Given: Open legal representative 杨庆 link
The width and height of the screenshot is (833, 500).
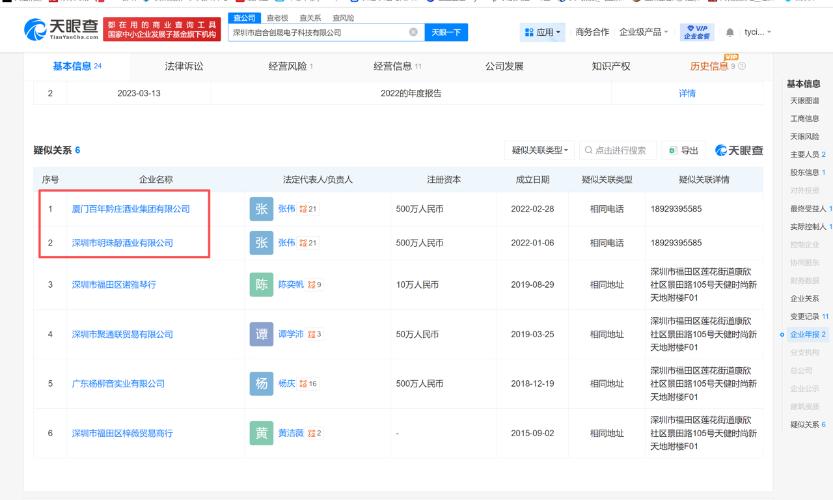Looking at the screenshot, I should (x=286, y=384).
